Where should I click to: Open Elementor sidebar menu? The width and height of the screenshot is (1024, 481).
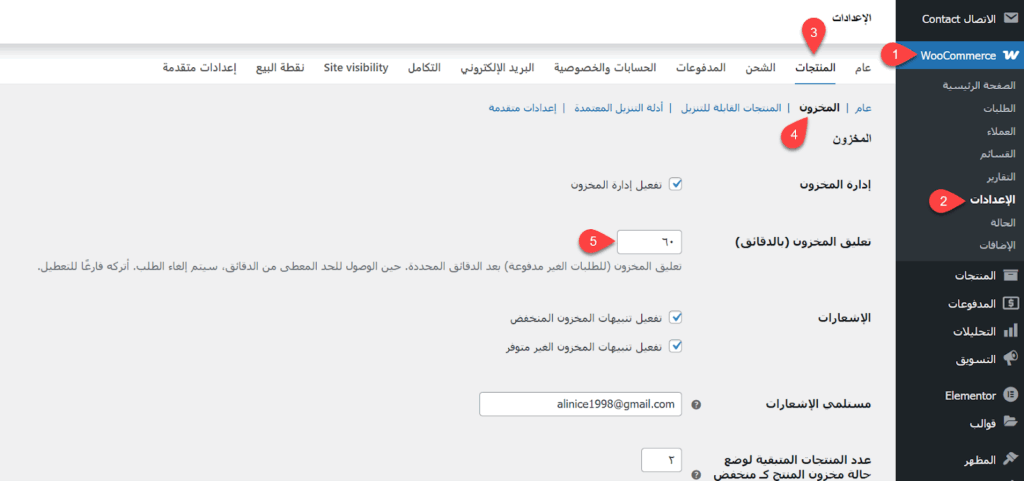[960, 395]
